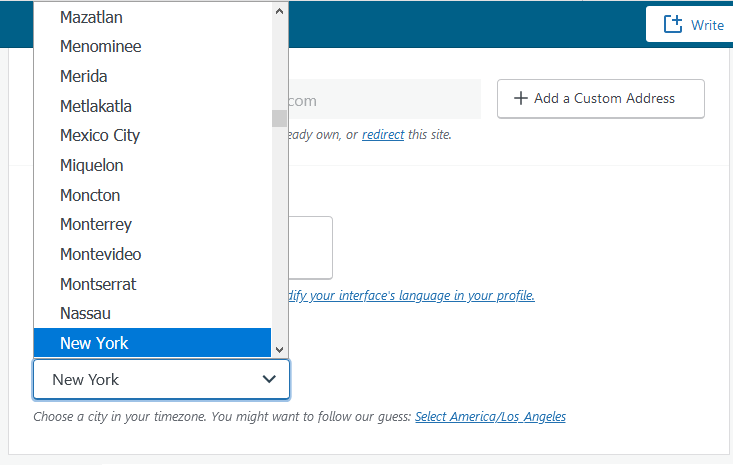Click the timezone list scrollbar thumb
Image resolution: width=733 pixels, height=465 pixels.
pos(279,118)
